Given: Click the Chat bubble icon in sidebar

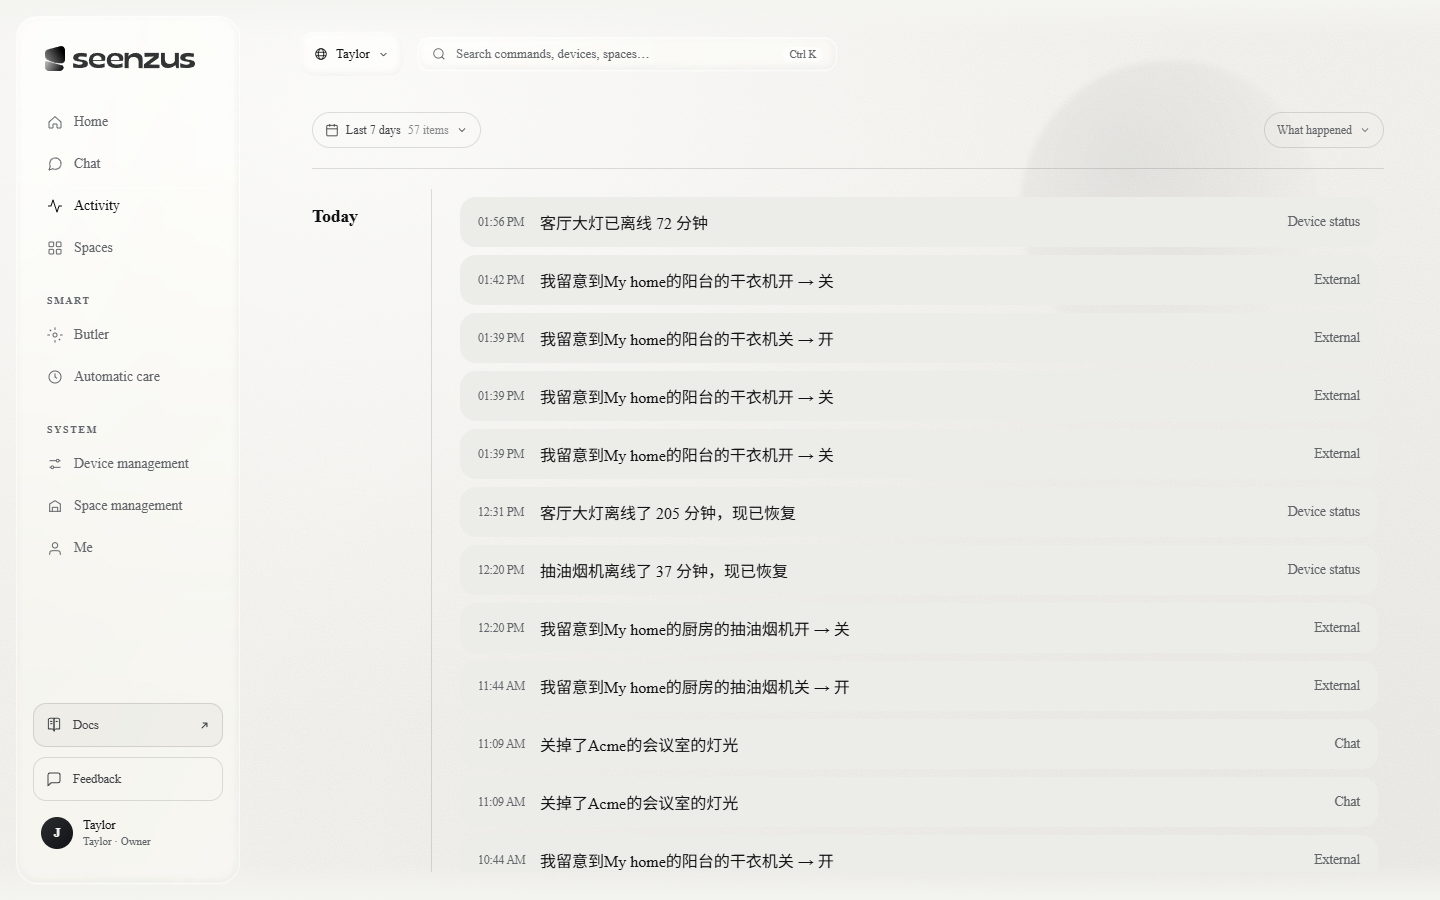Looking at the screenshot, I should [x=55, y=164].
